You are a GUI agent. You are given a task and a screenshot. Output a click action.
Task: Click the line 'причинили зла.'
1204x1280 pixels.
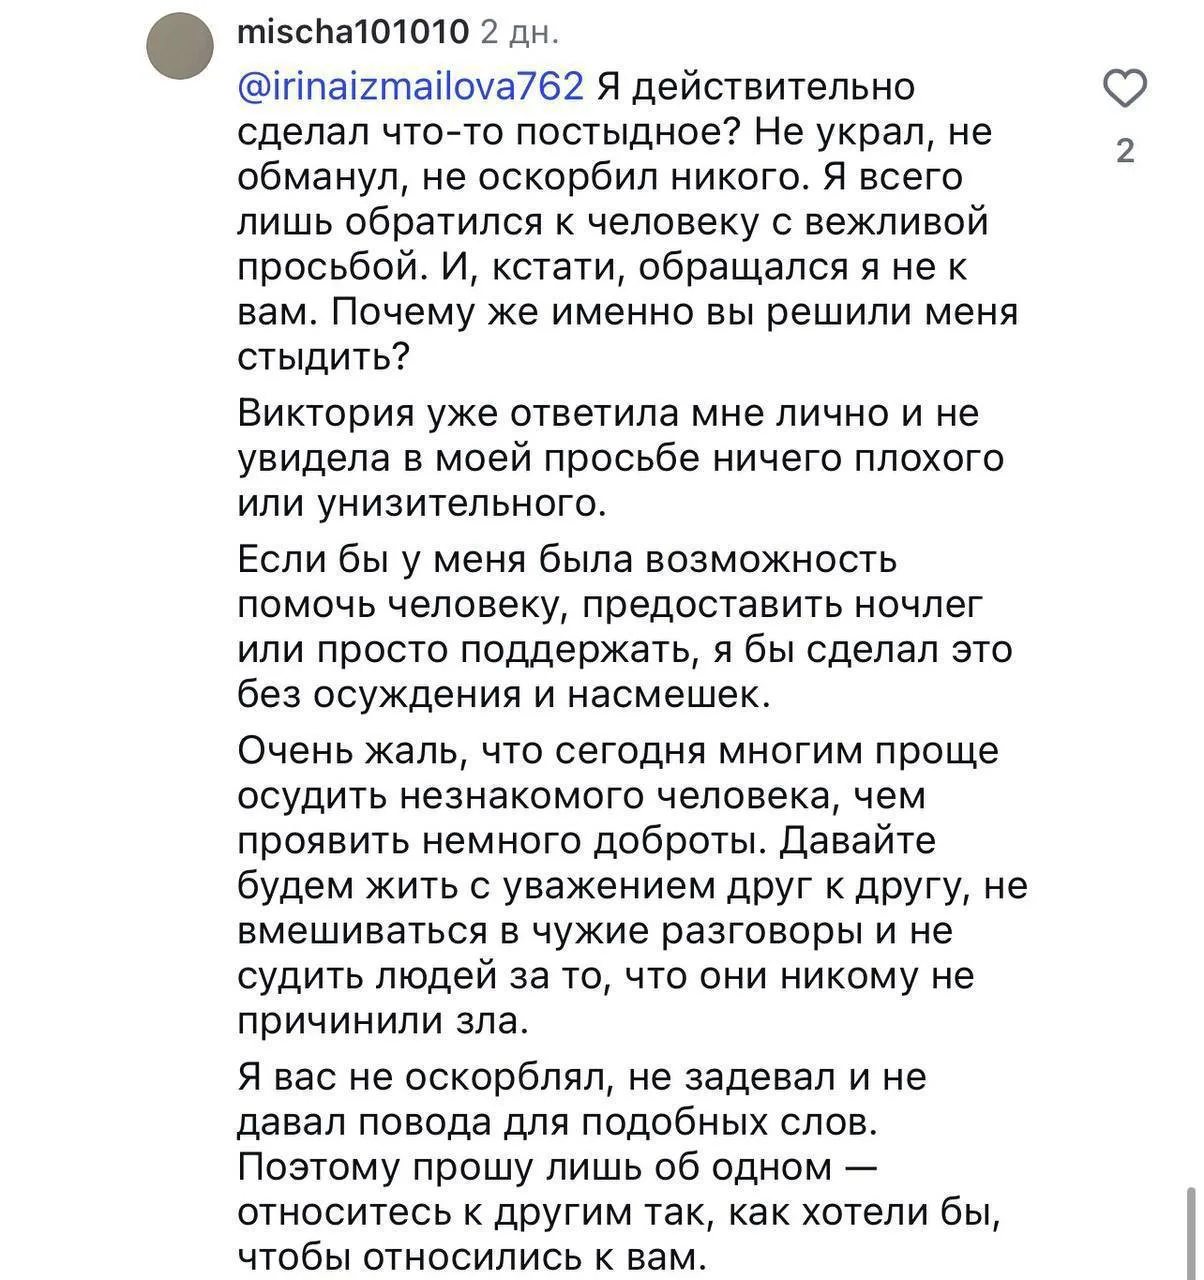click(381, 1021)
